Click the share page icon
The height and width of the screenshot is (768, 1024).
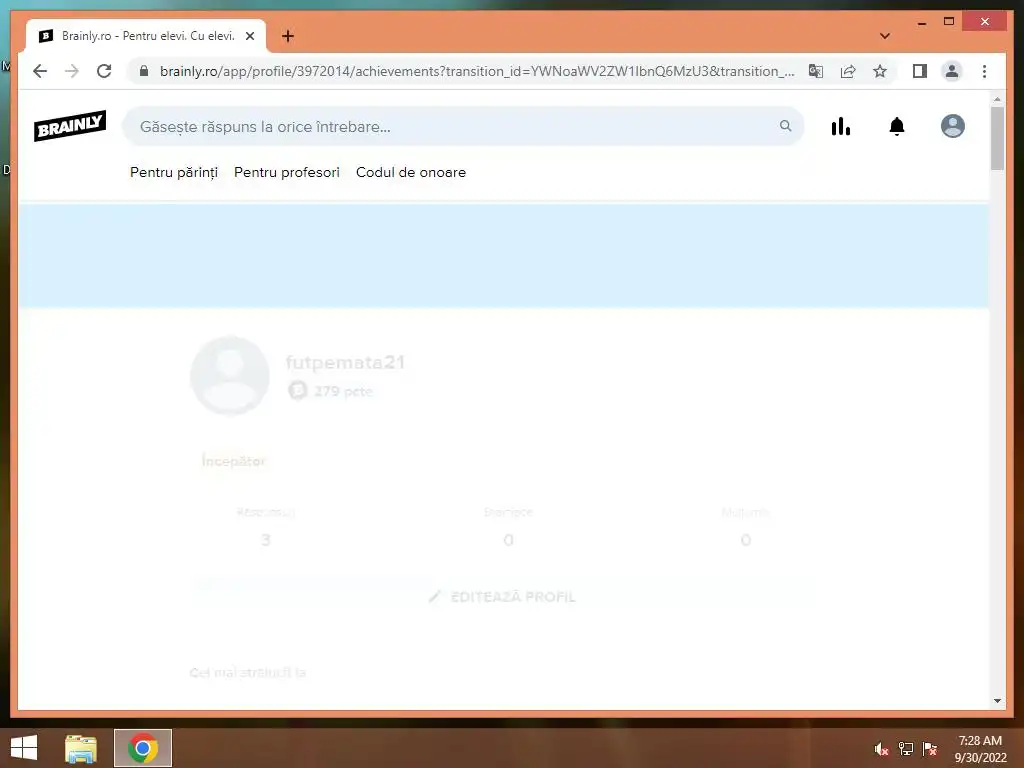tap(848, 71)
